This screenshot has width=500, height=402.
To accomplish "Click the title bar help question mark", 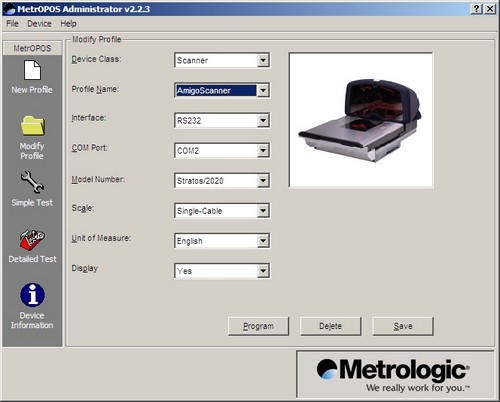I will coord(477,9).
